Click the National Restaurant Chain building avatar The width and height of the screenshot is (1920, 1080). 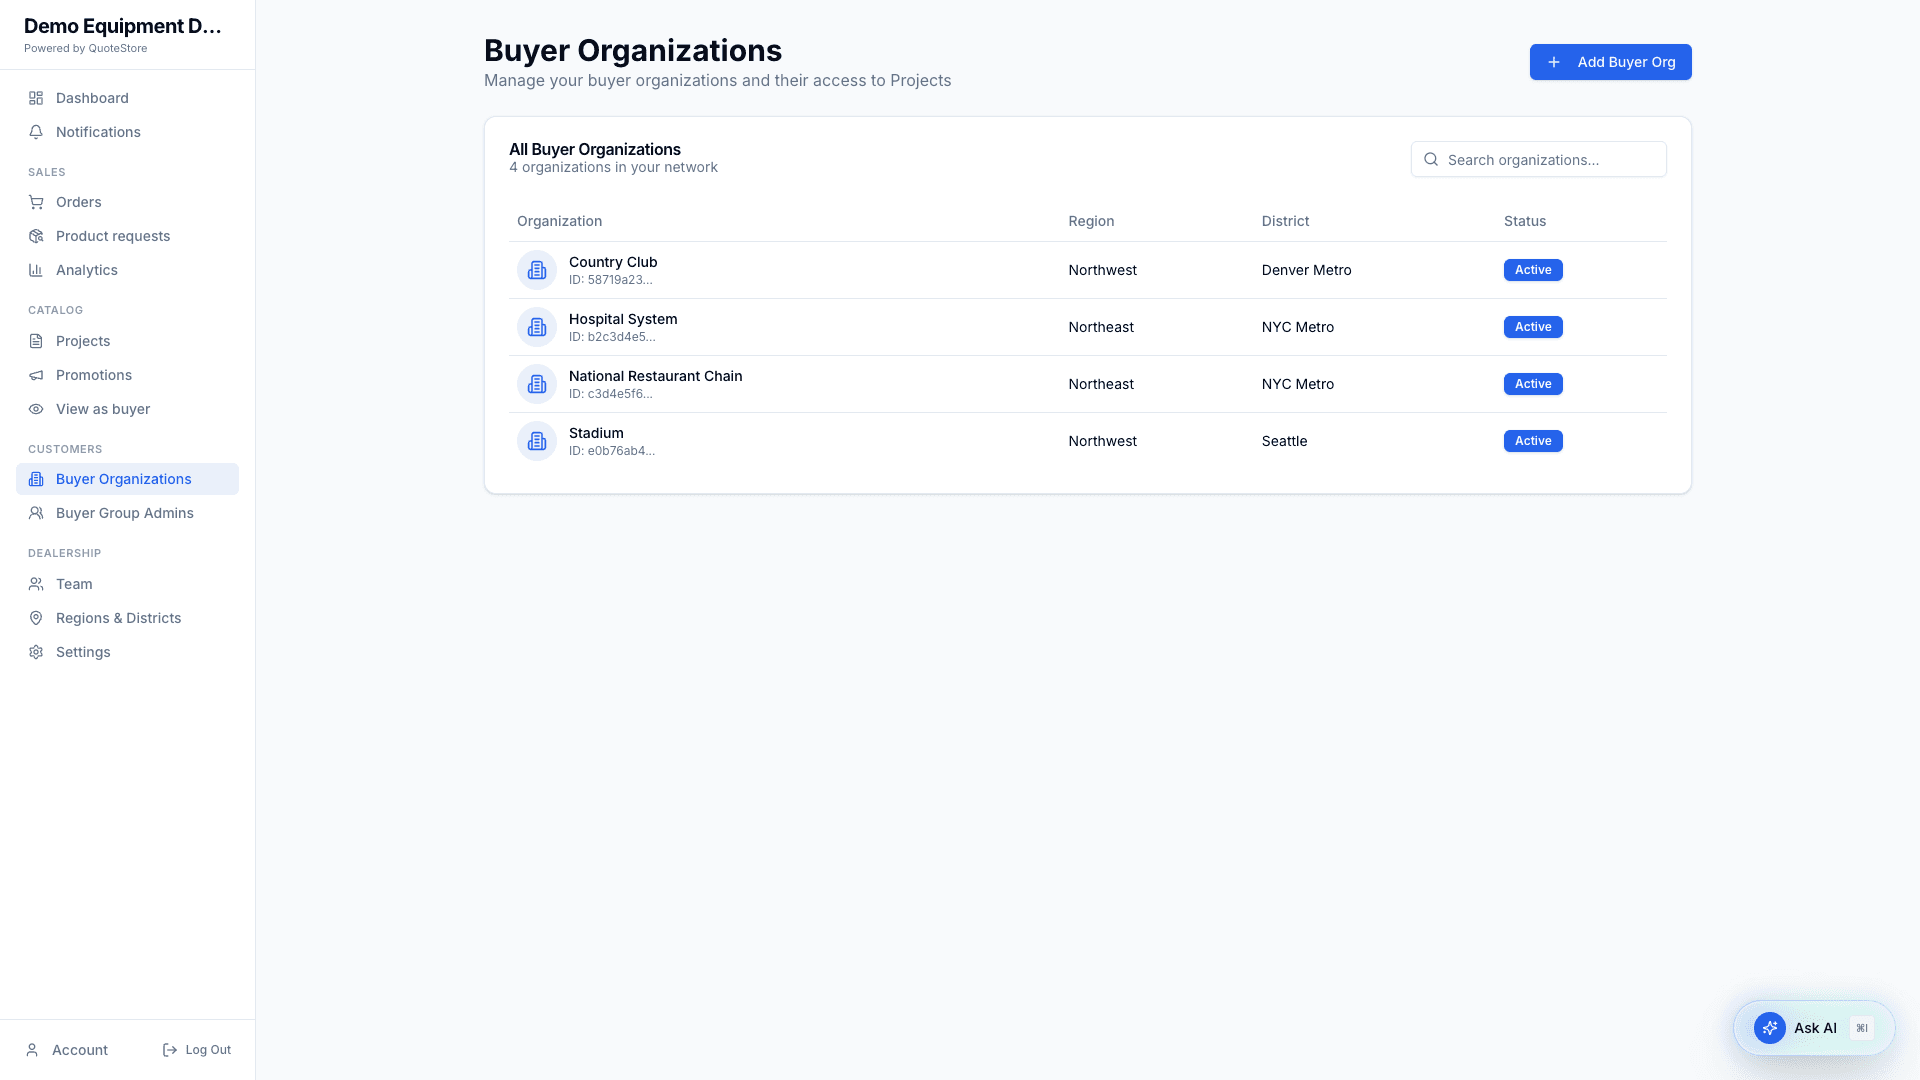(x=537, y=384)
